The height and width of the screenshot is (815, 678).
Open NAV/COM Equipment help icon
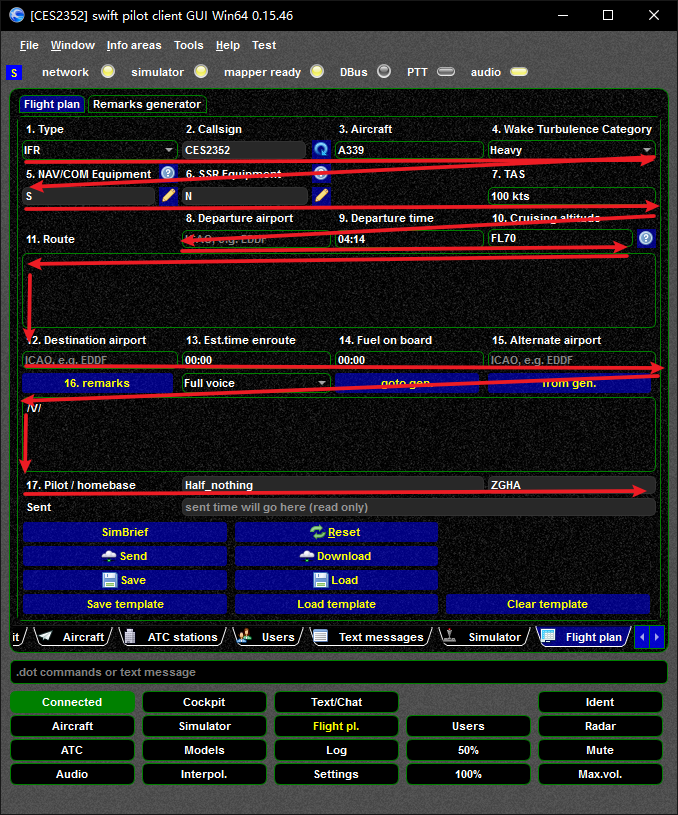click(x=168, y=173)
